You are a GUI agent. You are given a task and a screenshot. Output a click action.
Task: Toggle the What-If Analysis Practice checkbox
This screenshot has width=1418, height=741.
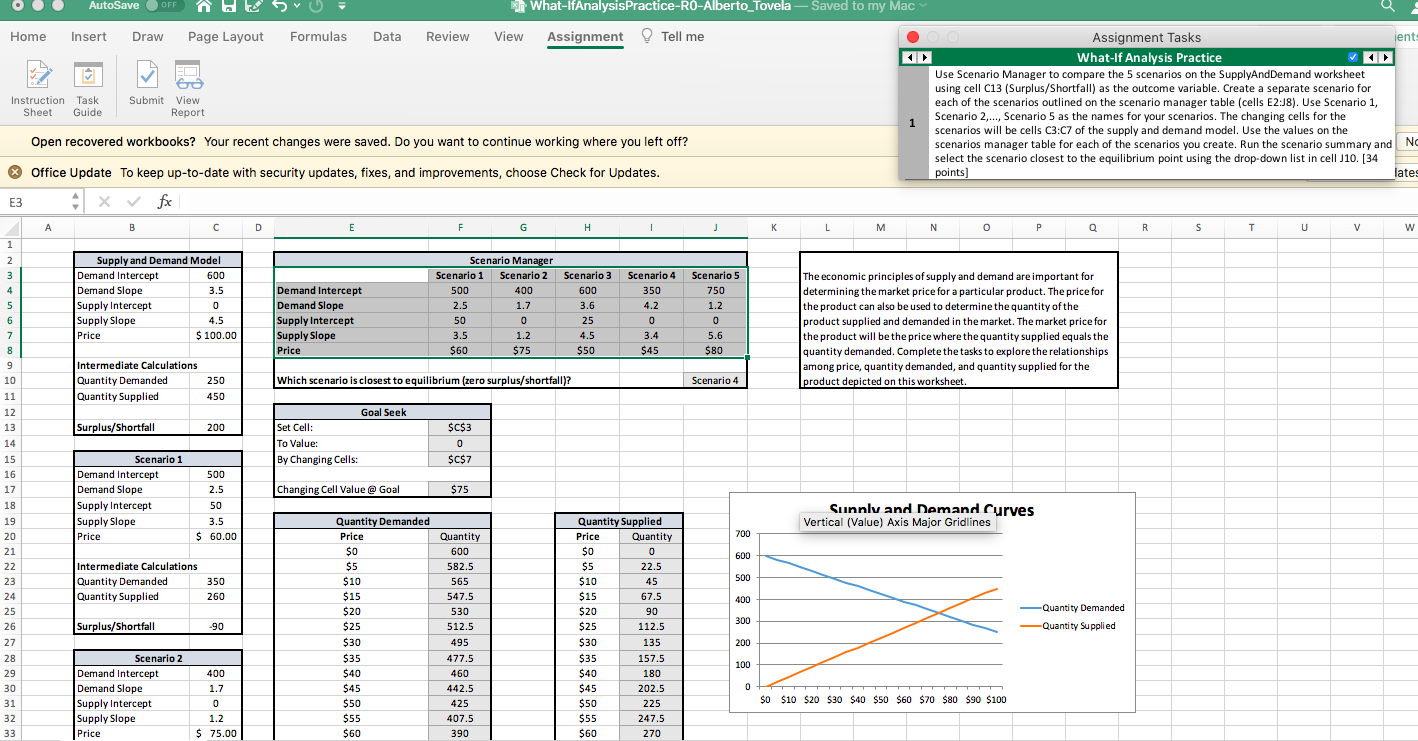(x=1353, y=57)
